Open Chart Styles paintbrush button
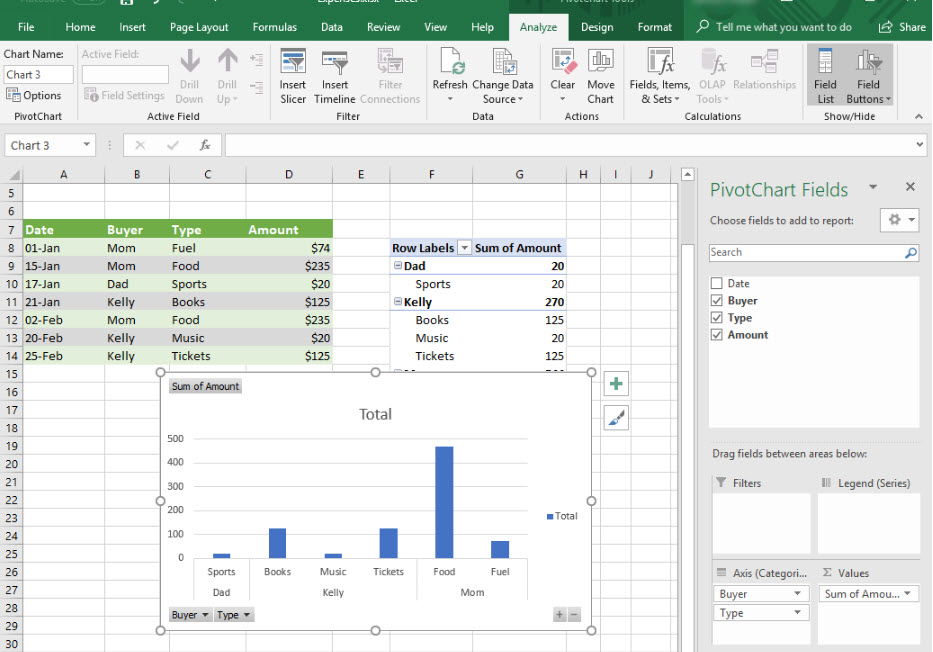Viewport: 933px width, 652px height. (616, 419)
